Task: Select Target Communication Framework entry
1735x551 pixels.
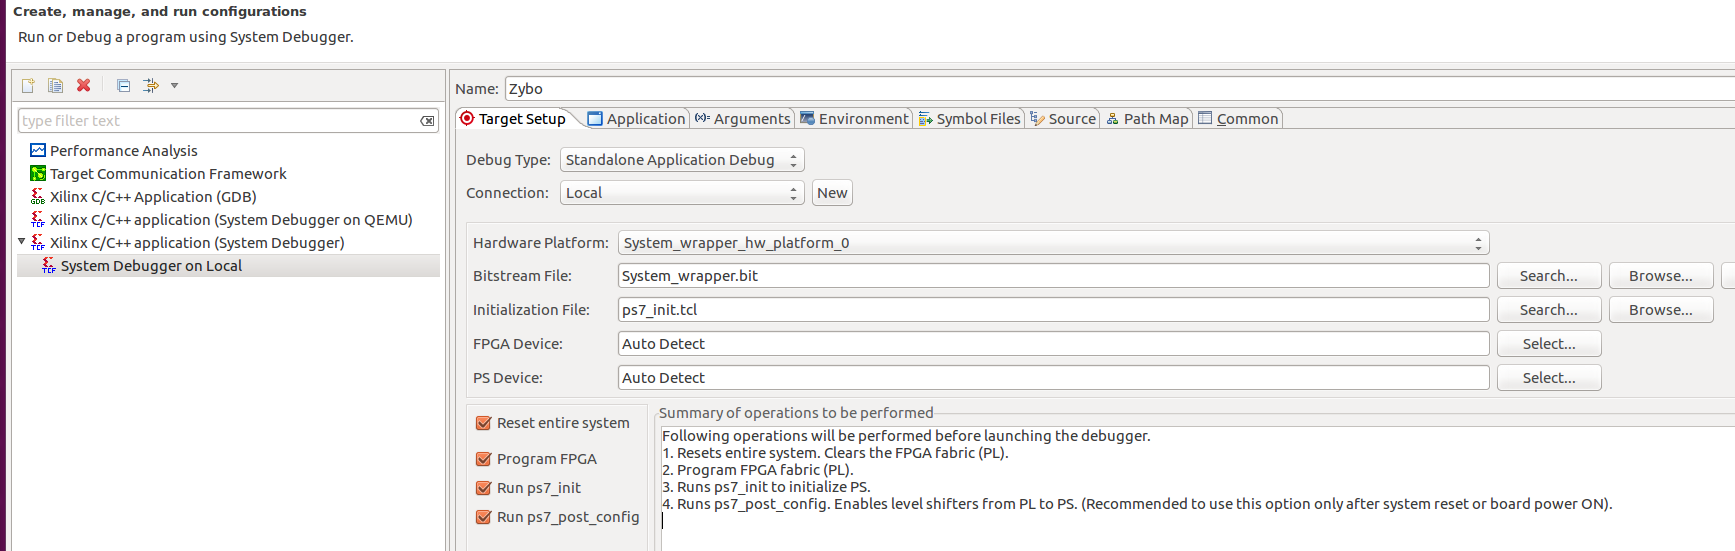Action: pos(168,174)
